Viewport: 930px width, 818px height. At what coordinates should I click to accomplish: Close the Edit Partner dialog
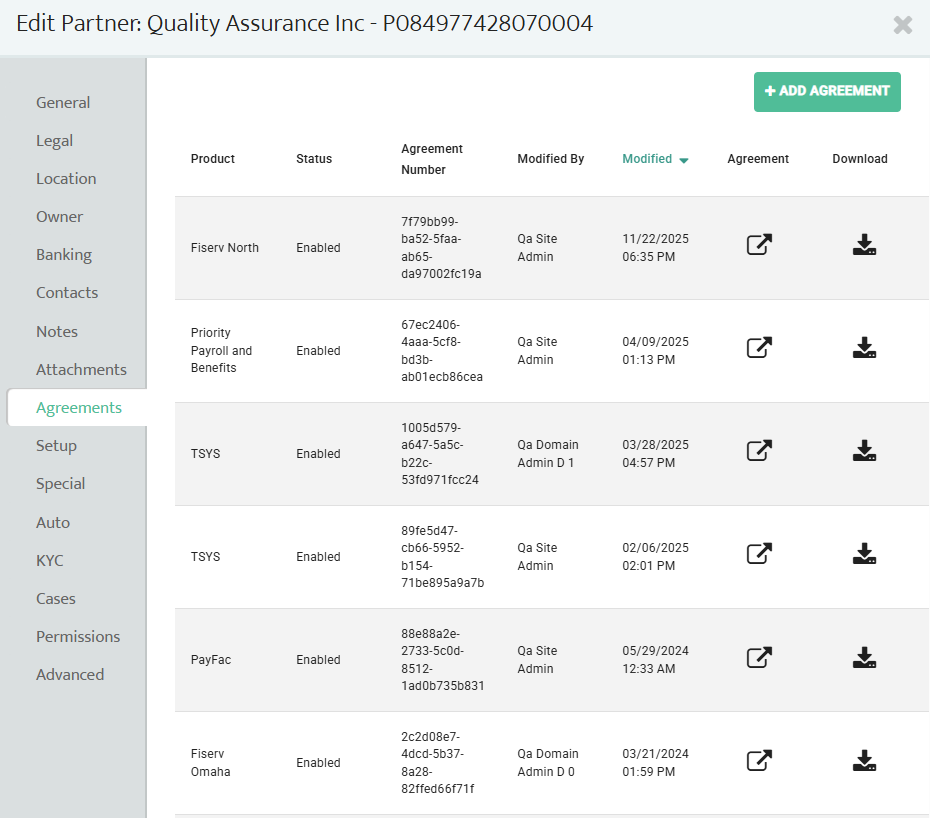(x=902, y=25)
